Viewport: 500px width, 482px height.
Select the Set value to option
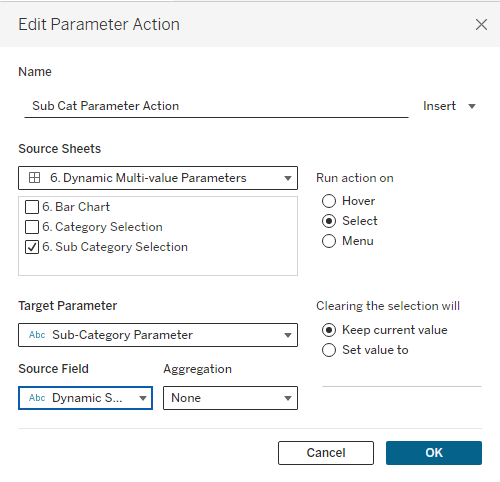pos(329,350)
